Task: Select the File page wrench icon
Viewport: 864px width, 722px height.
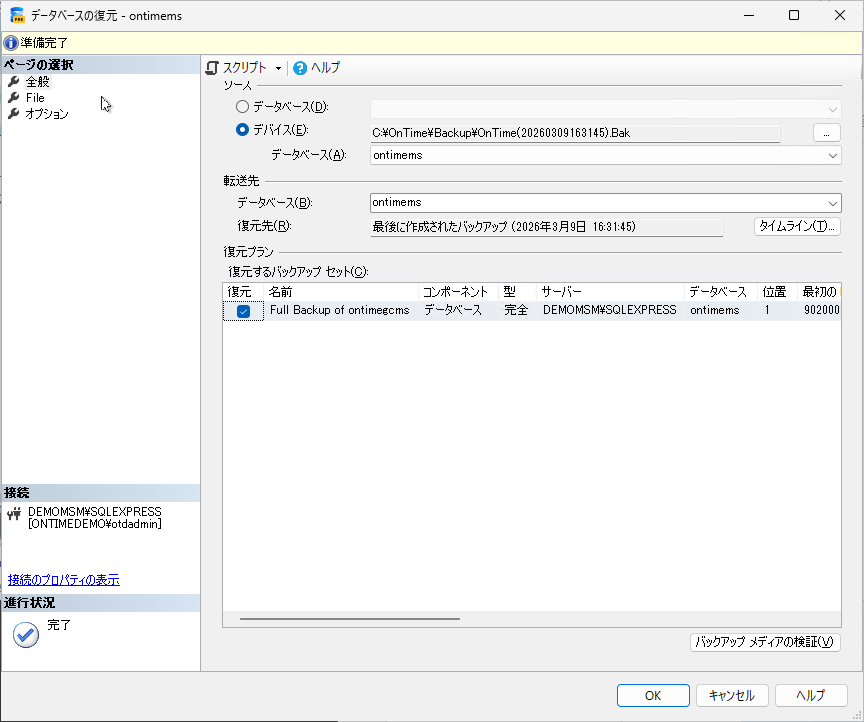Action: [14, 98]
